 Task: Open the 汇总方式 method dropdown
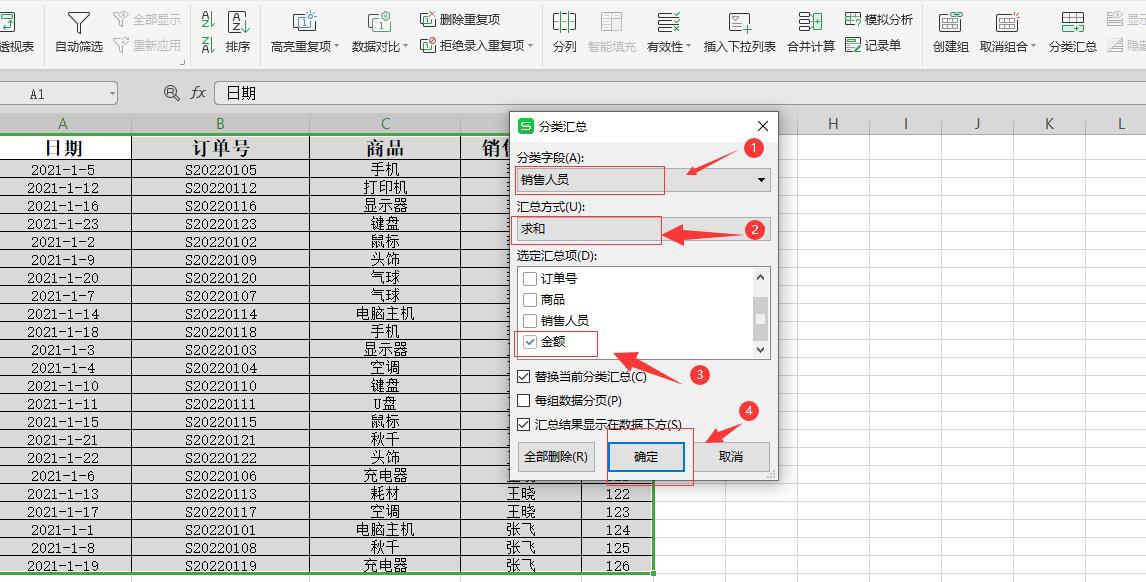coord(762,229)
